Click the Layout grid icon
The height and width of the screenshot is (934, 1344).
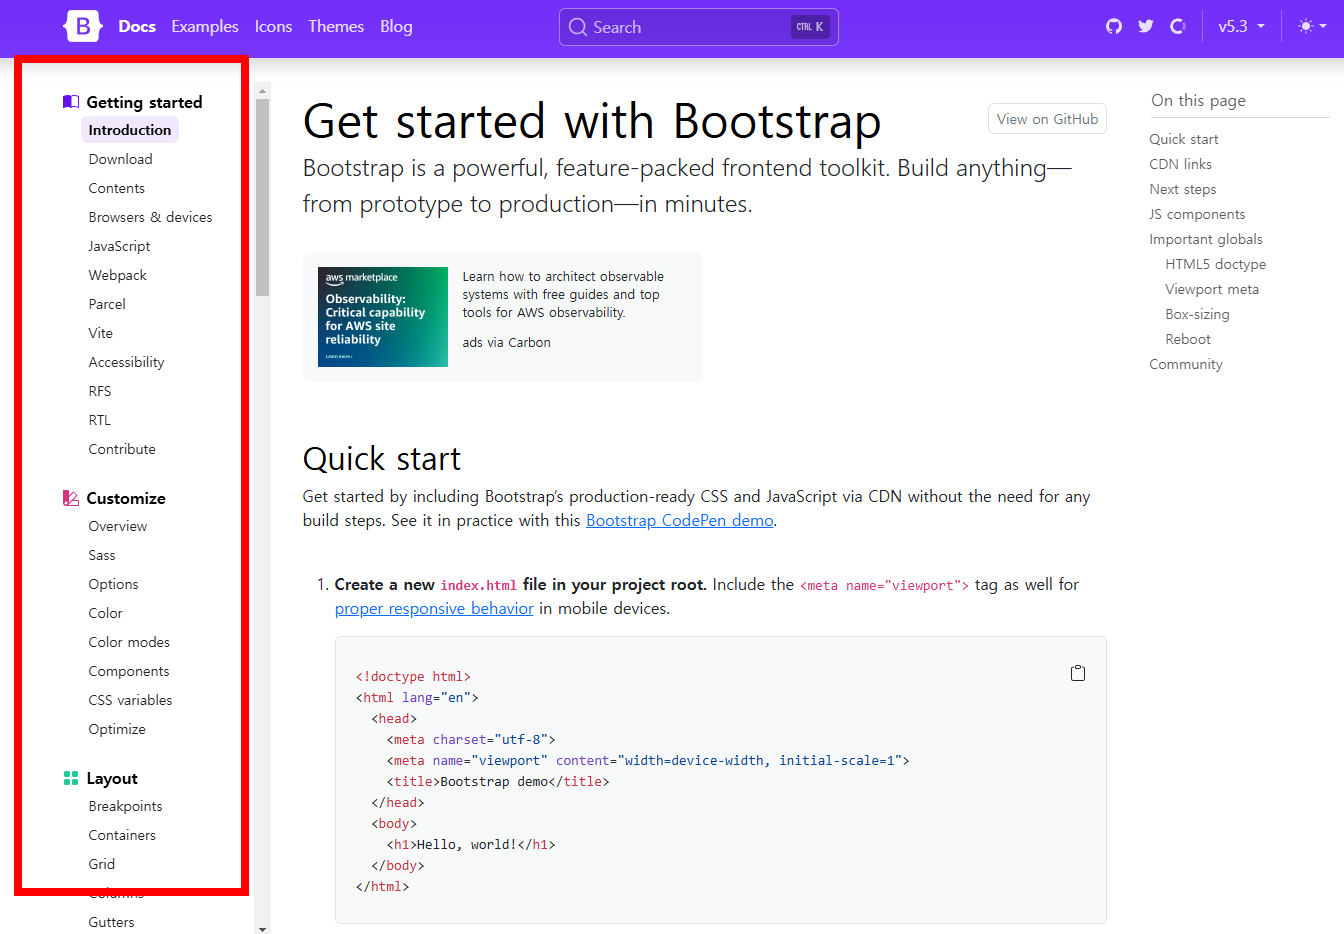click(x=71, y=778)
